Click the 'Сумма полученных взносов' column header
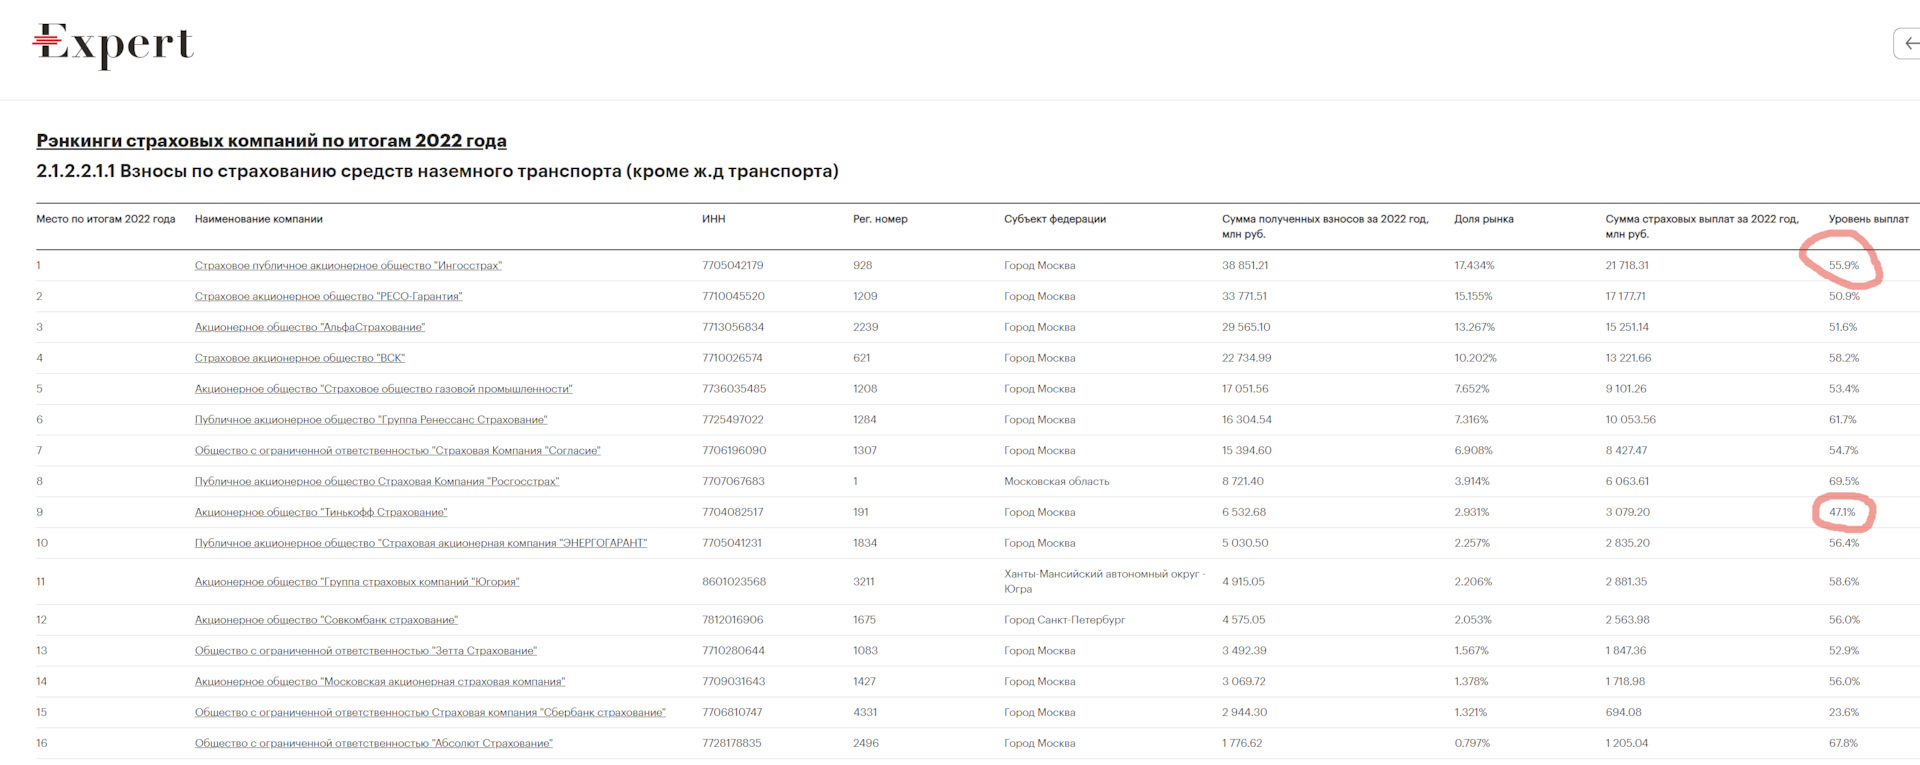The image size is (1920, 765). (1325, 226)
